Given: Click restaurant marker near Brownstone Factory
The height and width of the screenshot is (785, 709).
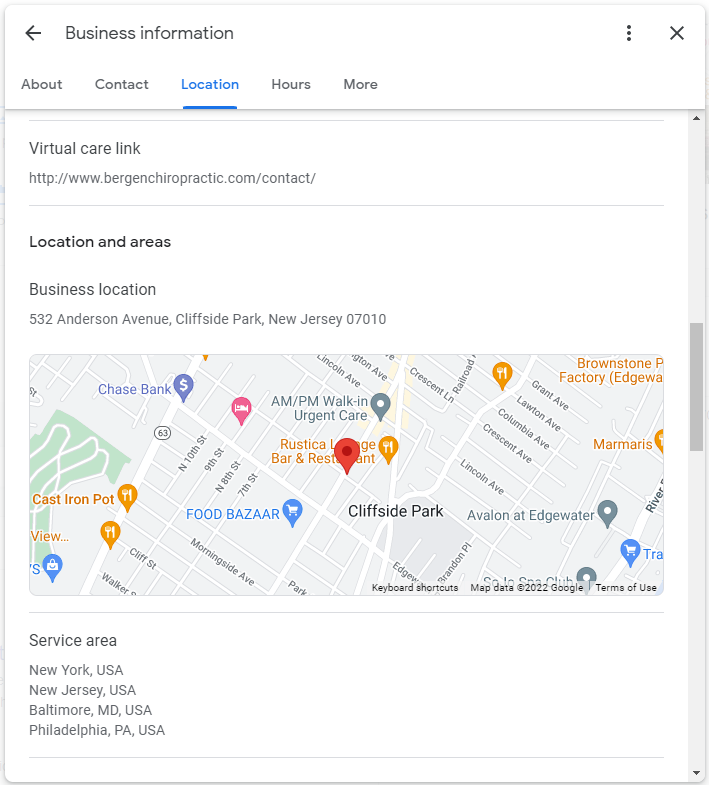Looking at the screenshot, I should [x=502, y=375].
